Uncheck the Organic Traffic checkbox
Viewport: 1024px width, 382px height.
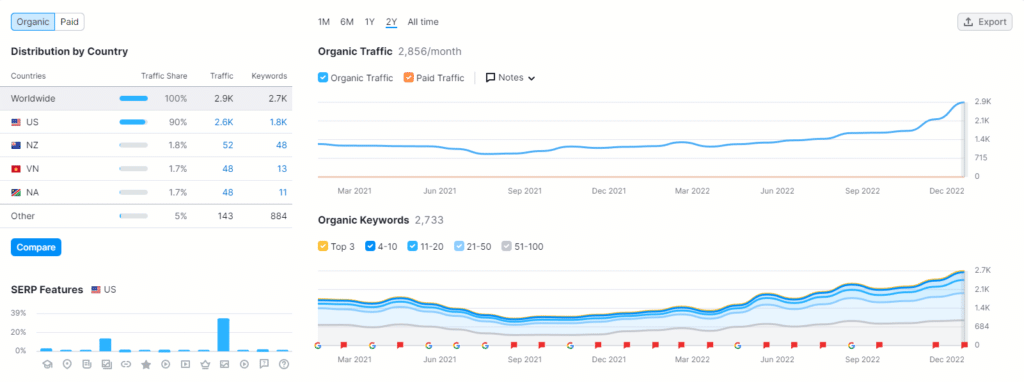click(323, 78)
